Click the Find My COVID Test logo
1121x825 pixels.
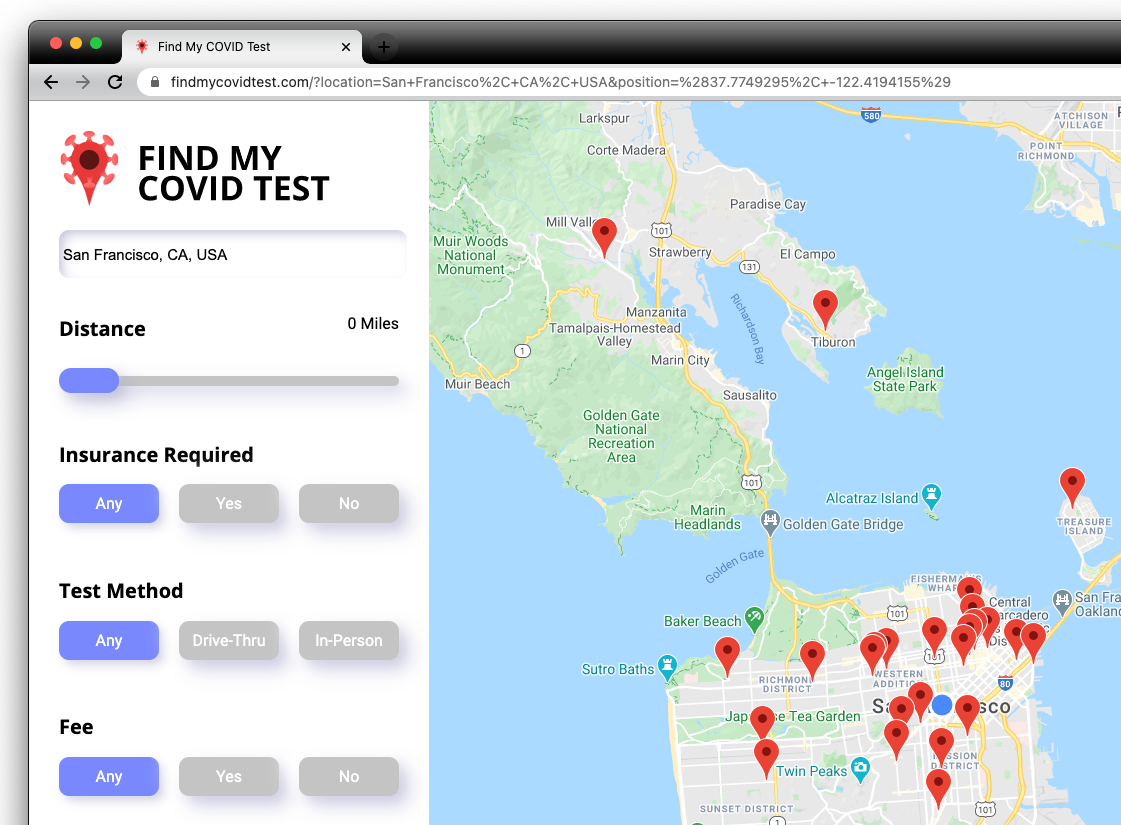coord(194,169)
